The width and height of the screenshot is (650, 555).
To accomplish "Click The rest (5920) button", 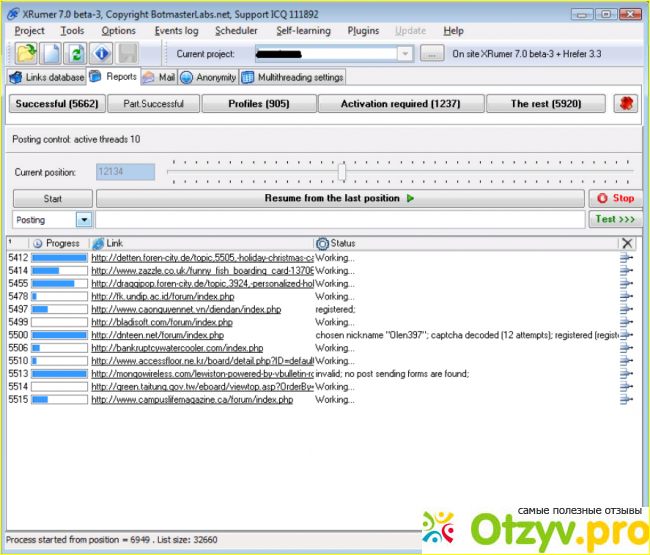I will pyautogui.click(x=546, y=104).
